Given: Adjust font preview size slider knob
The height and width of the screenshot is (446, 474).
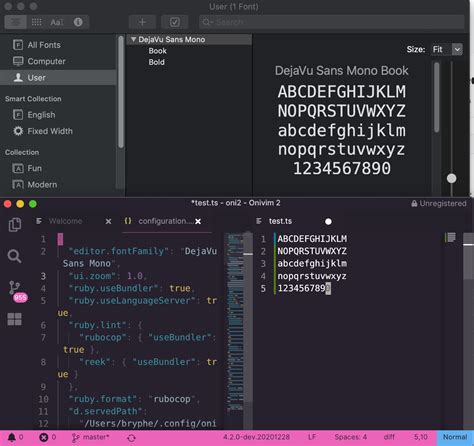Looking at the screenshot, I should point(451,178).
